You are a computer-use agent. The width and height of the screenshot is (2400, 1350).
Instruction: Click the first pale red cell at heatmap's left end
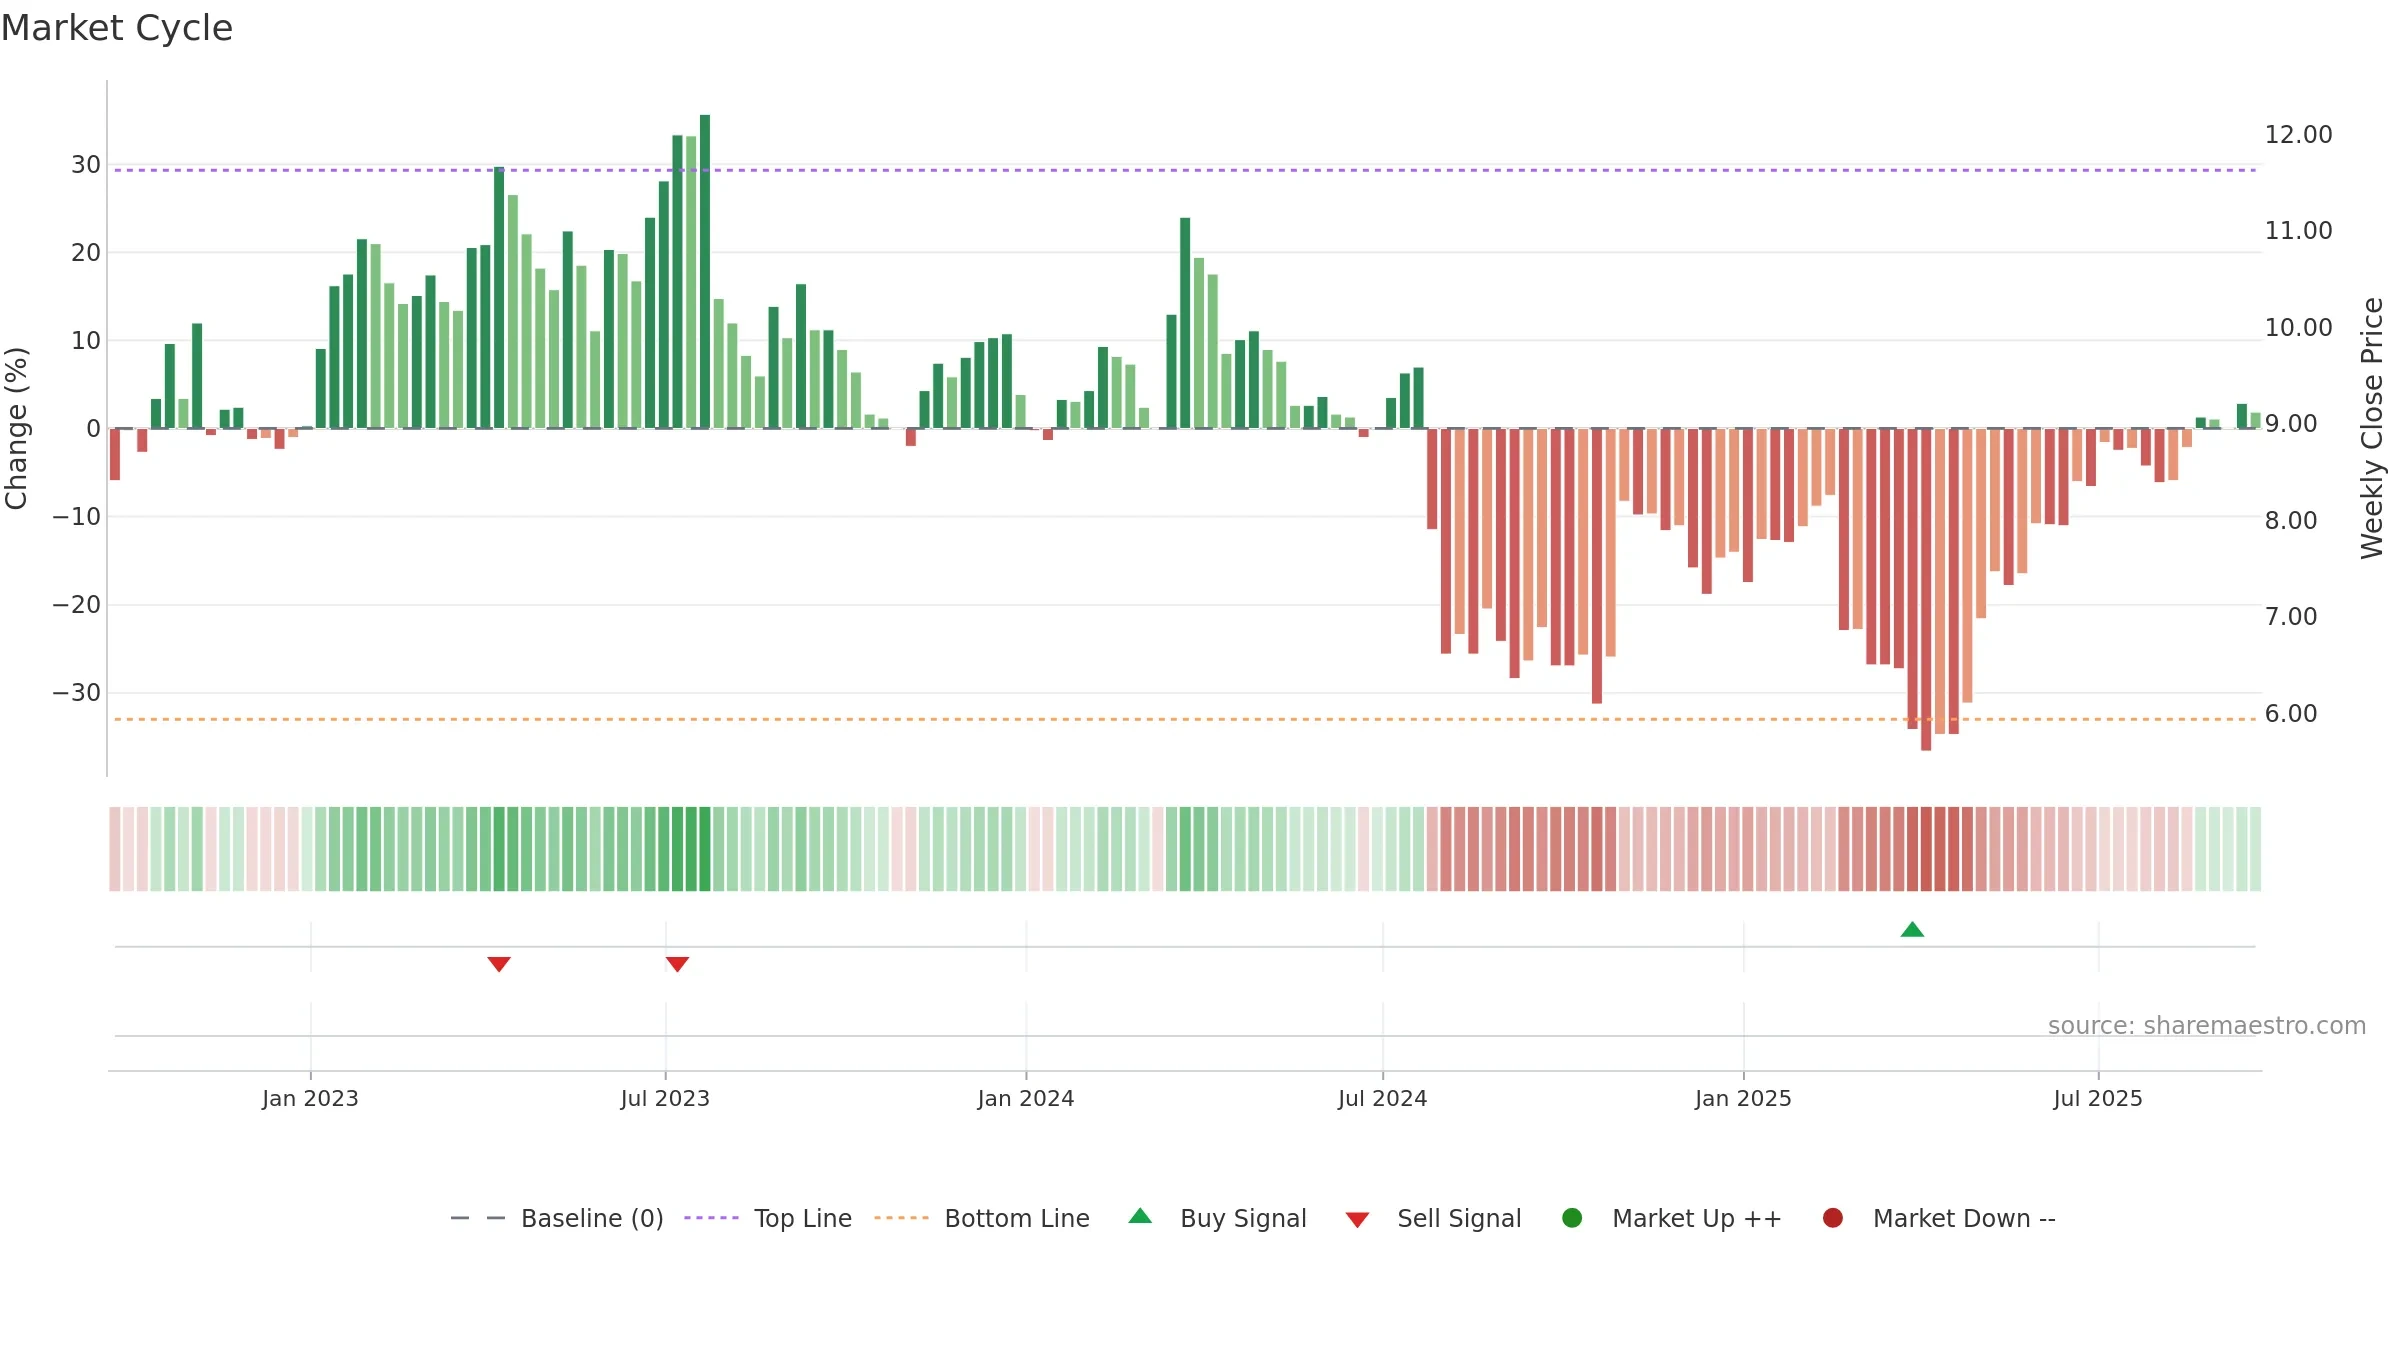(x=115, y=849)
